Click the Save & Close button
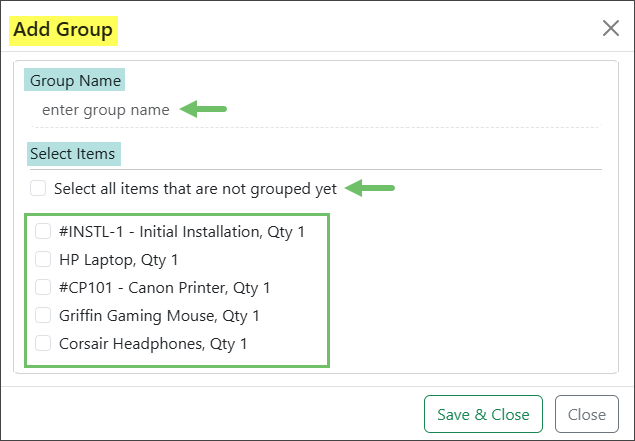This screenshot has width=635, height=441. click(483, 414)
